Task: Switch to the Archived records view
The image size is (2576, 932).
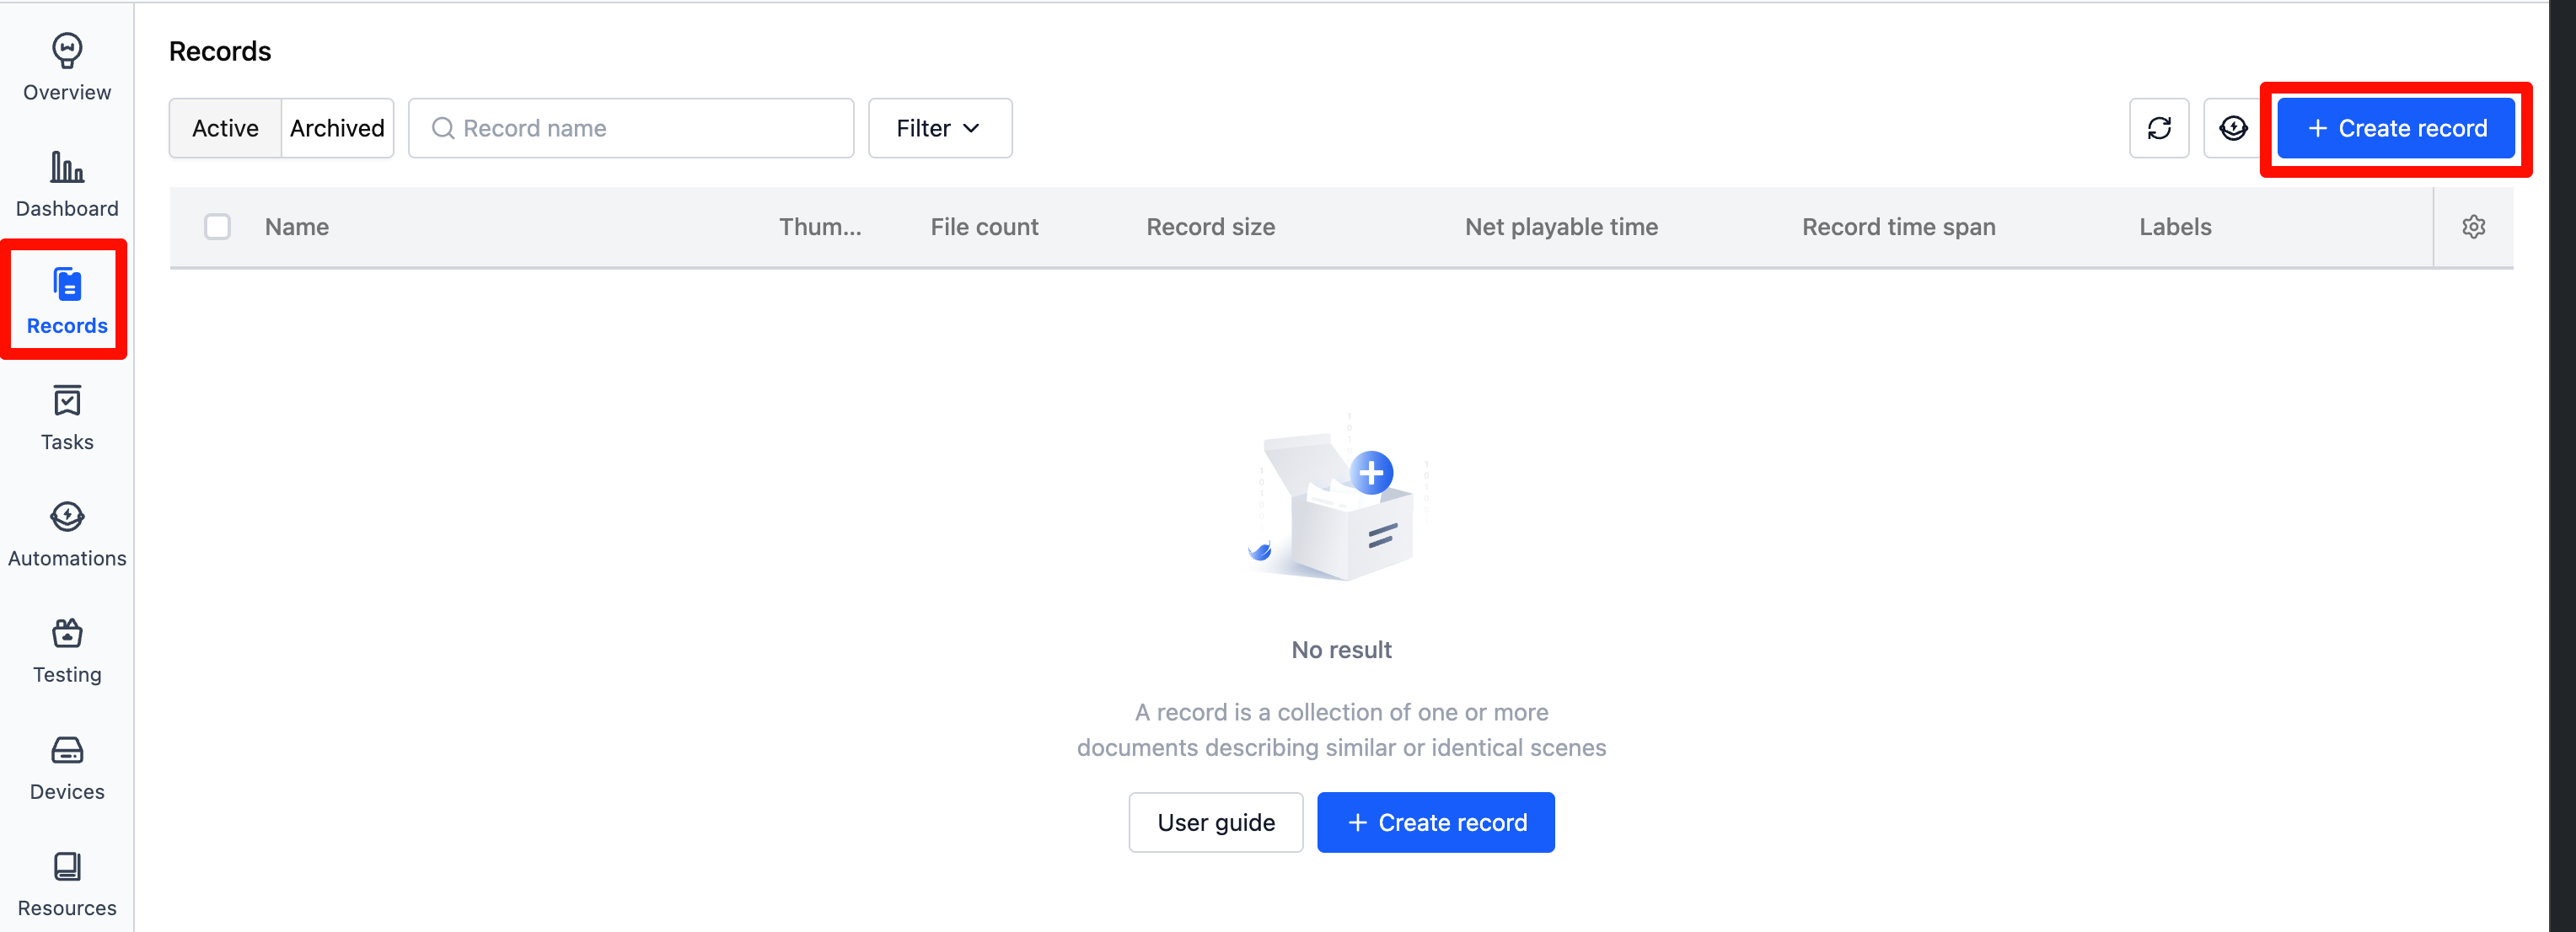Action: [x=337, y=128]
